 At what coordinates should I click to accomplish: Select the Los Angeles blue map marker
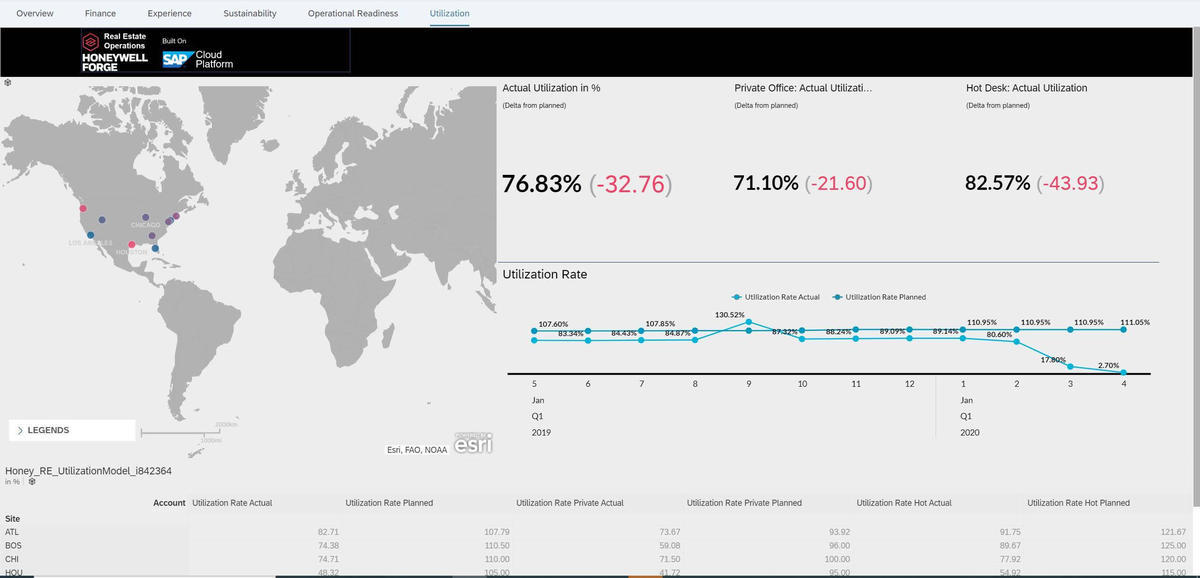pos(91,235)
